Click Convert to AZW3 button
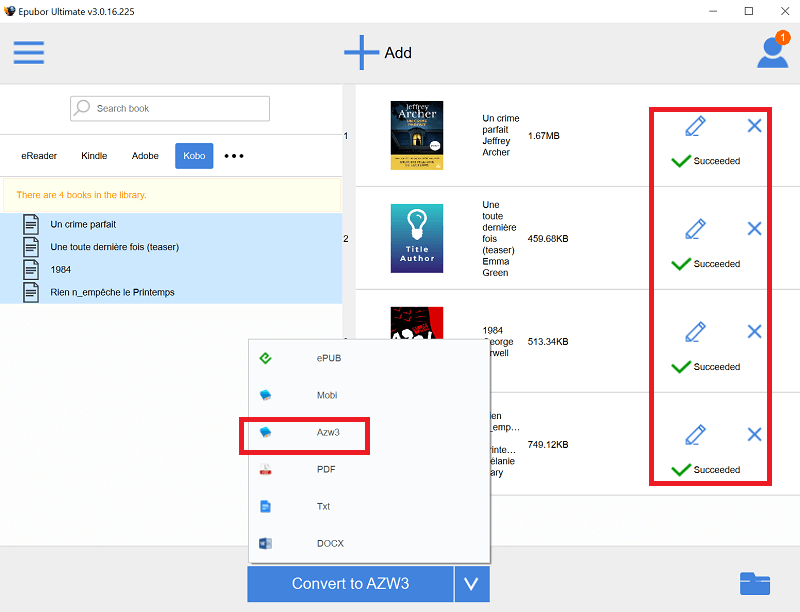 pyautogui.click(x=351, y=583)
